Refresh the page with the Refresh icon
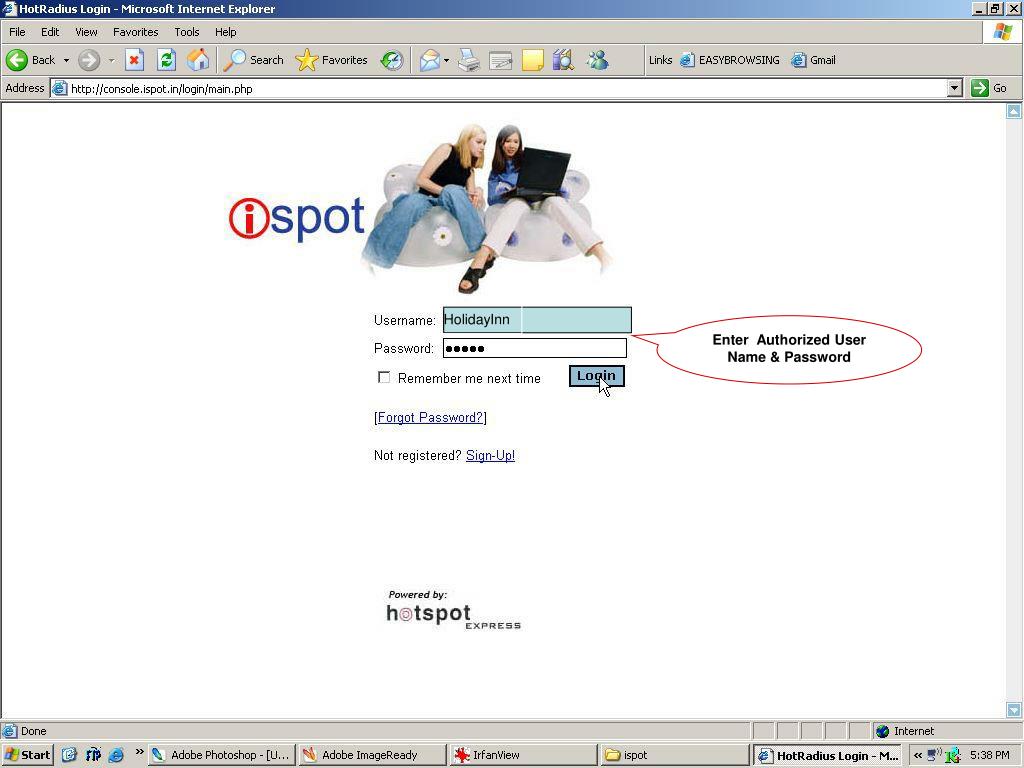The width and height of the screenshot is (1024, 768). 166,60
